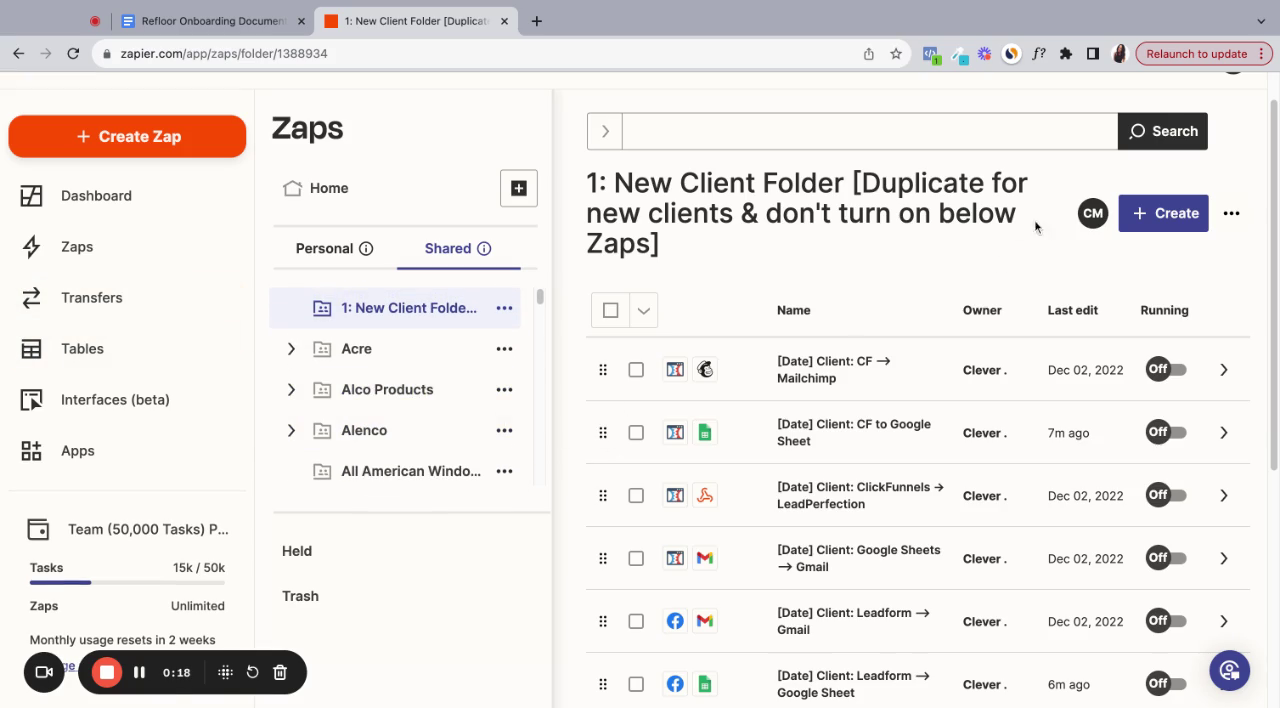Click the Zaps lightning bolt icon

[32, 247]
